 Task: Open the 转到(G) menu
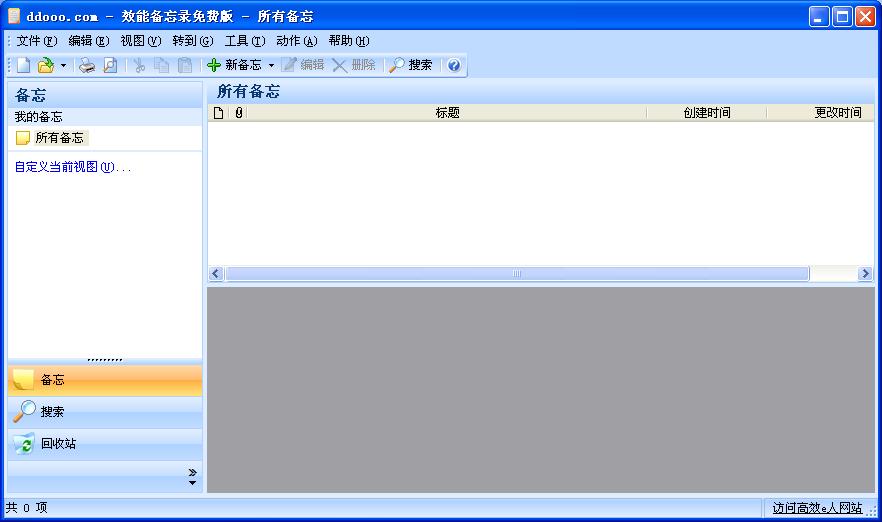(x=193, y=40)
